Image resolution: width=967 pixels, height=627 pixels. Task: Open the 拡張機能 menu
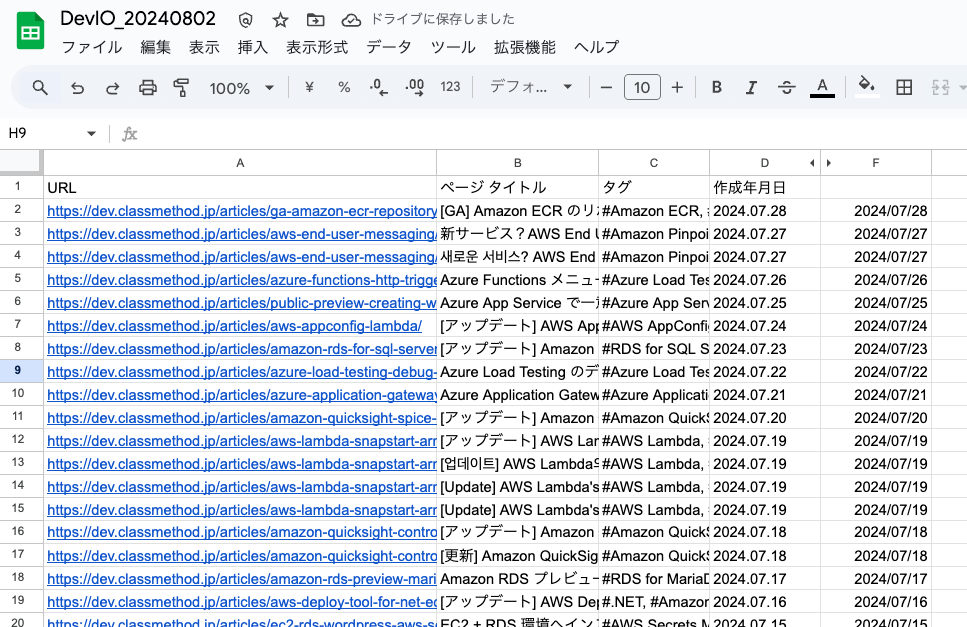pyautogui.click(x=525, y=47)
